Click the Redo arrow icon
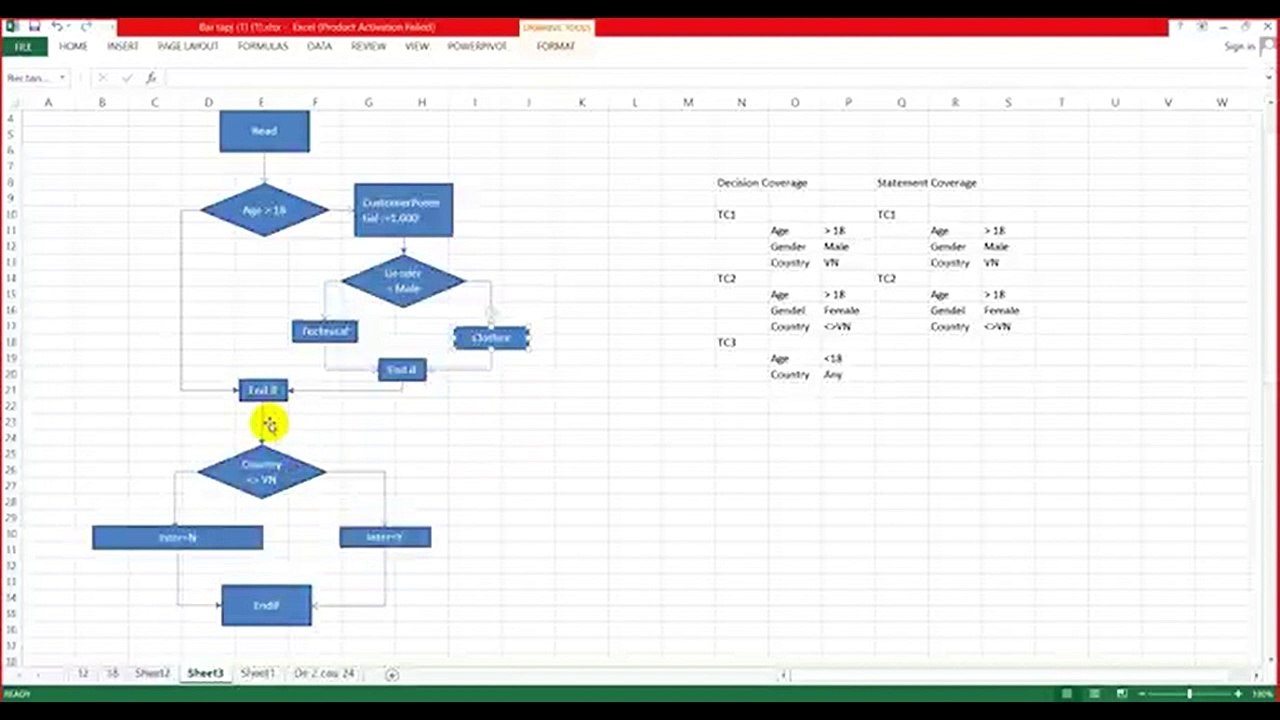Screen dimensions: 1280x720 point(86,27)
